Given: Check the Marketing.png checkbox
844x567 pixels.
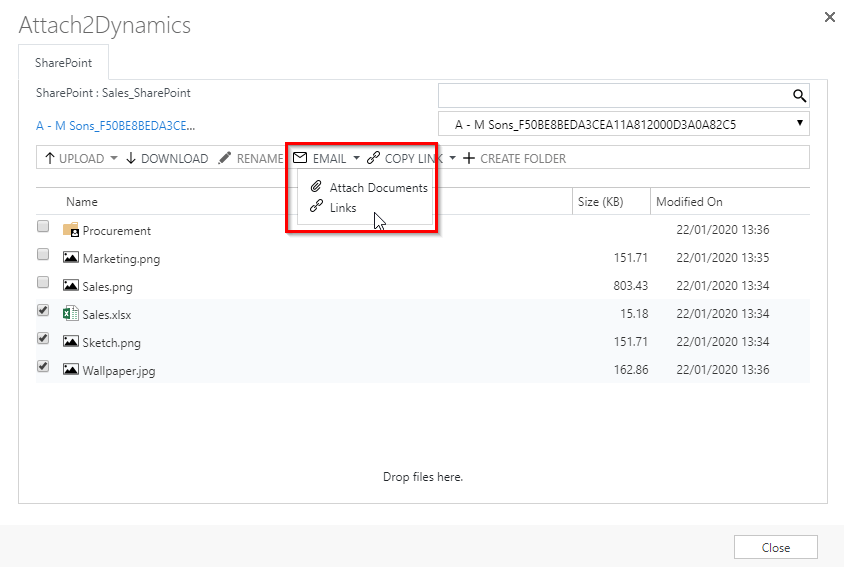Looking at the screenshot, I should tap(43, 254).
